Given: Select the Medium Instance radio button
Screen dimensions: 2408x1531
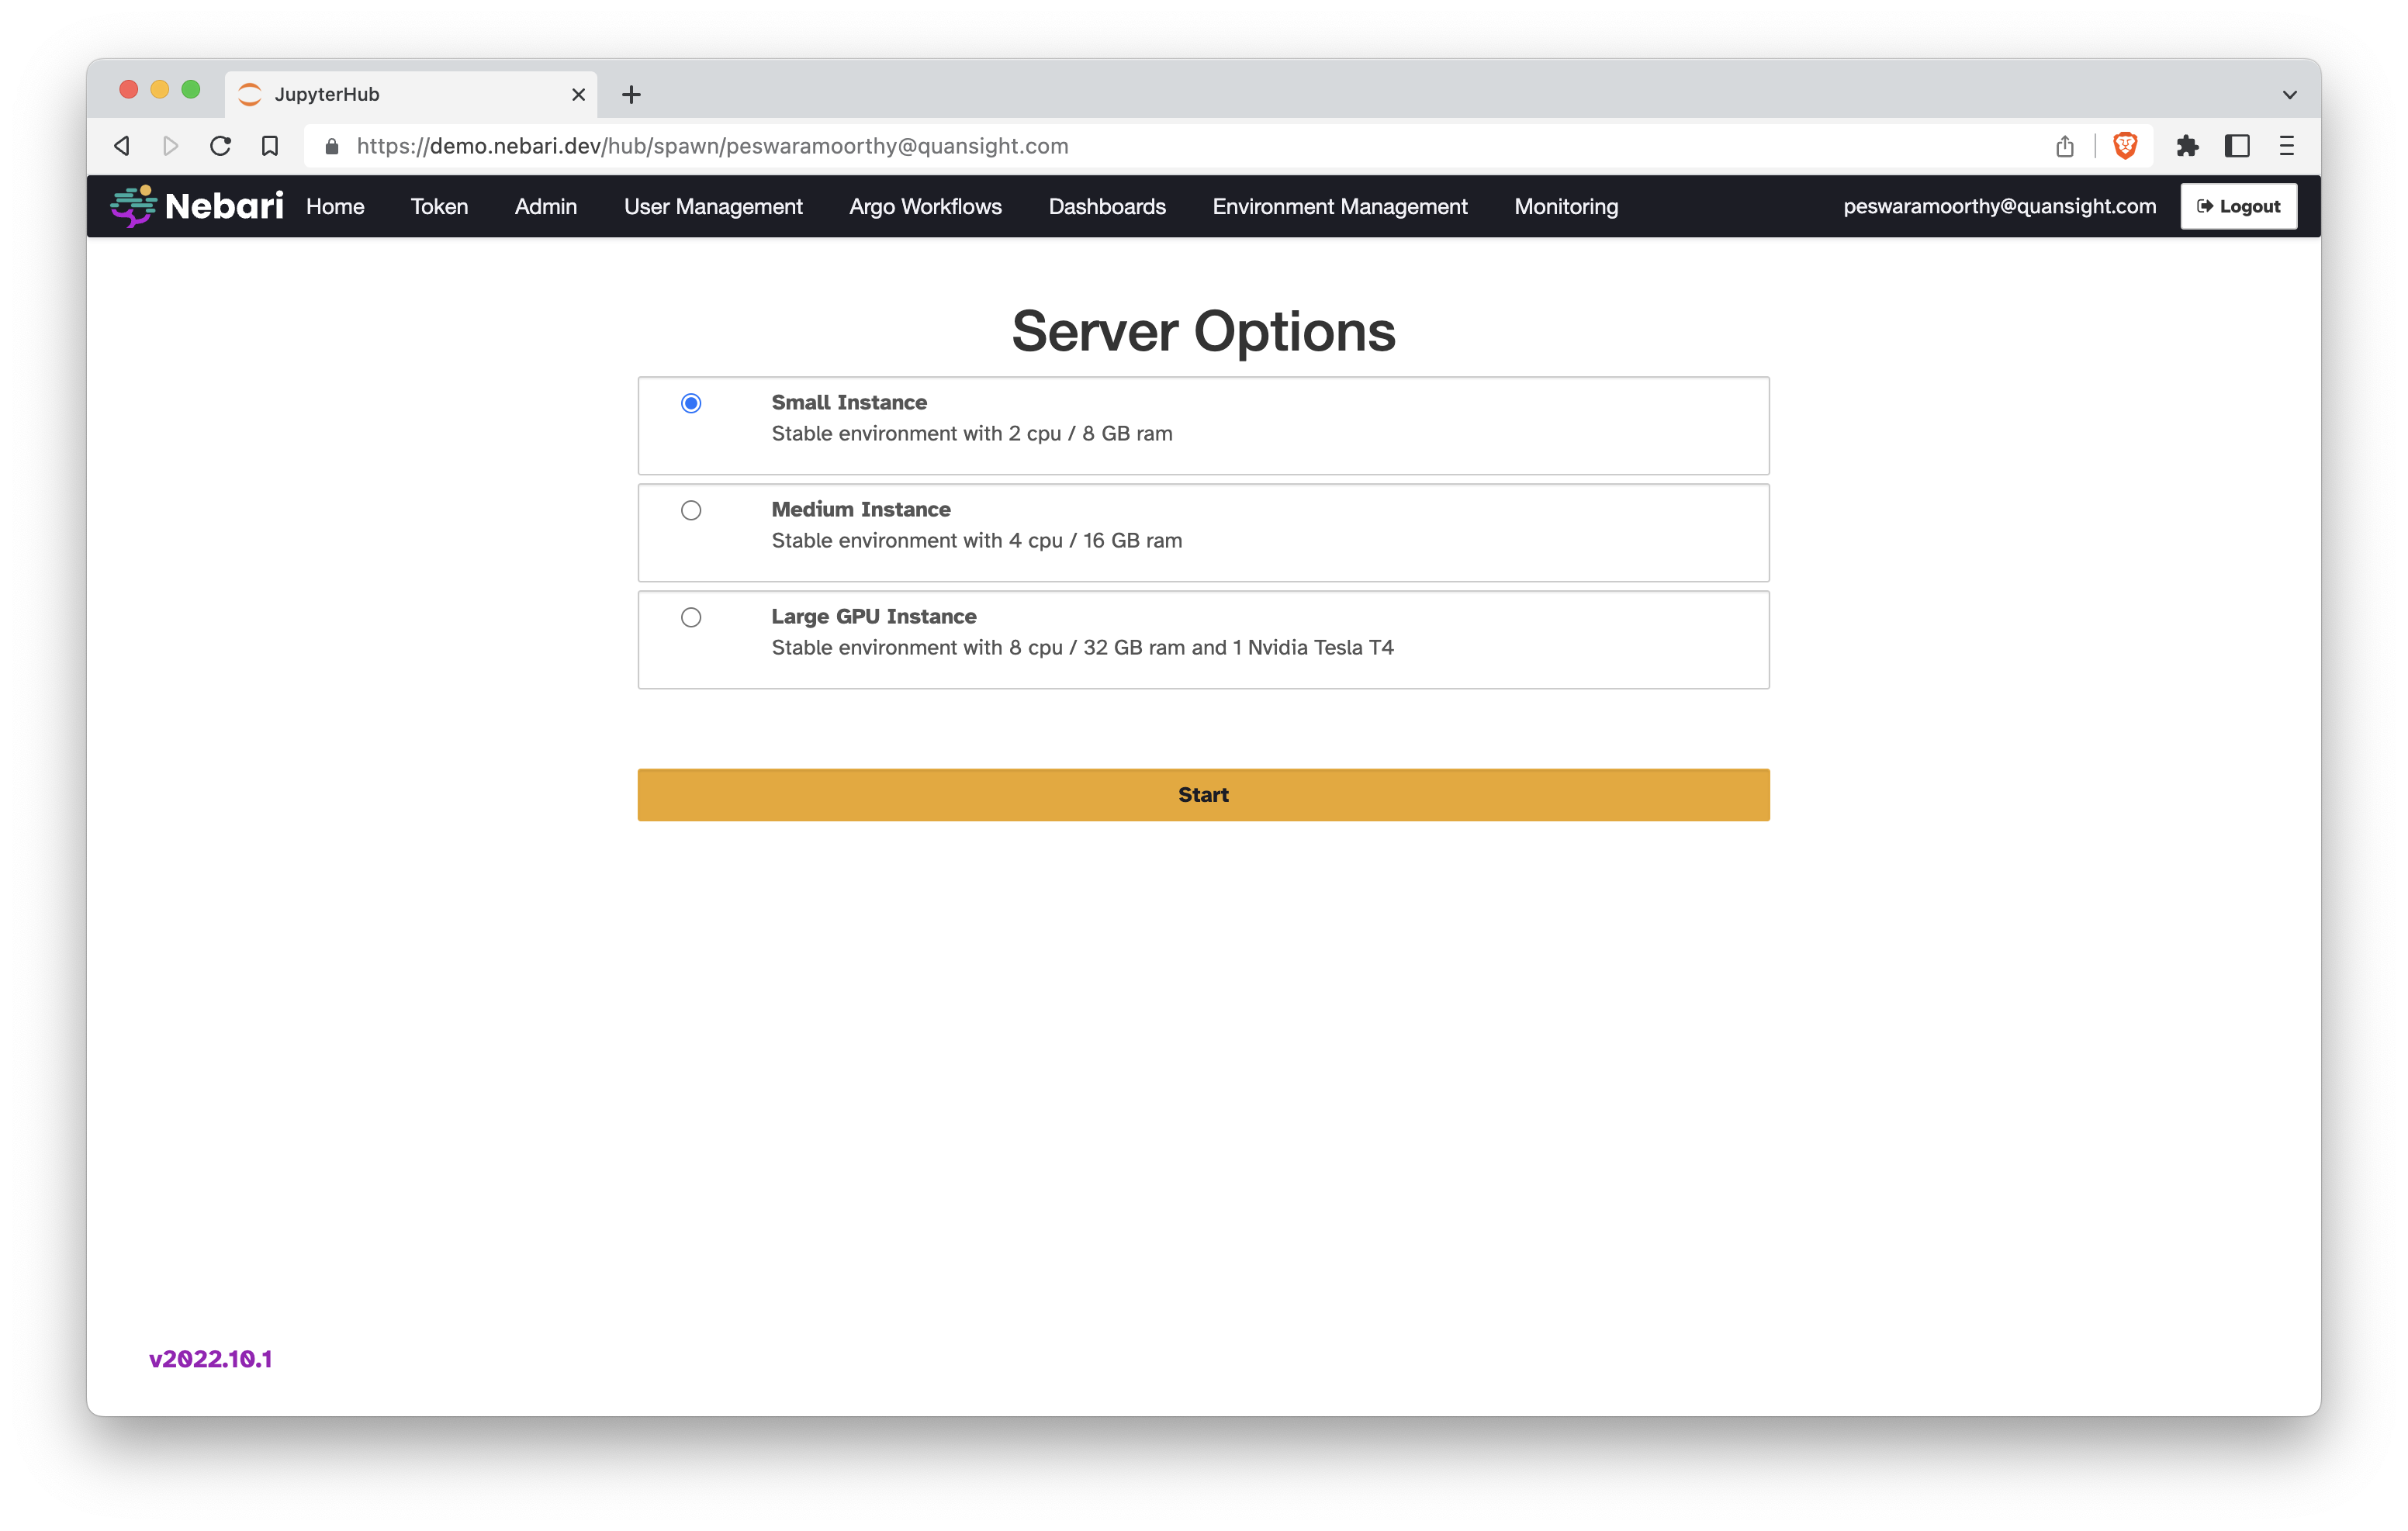Looking at the screenshot, I should [691, 510].
